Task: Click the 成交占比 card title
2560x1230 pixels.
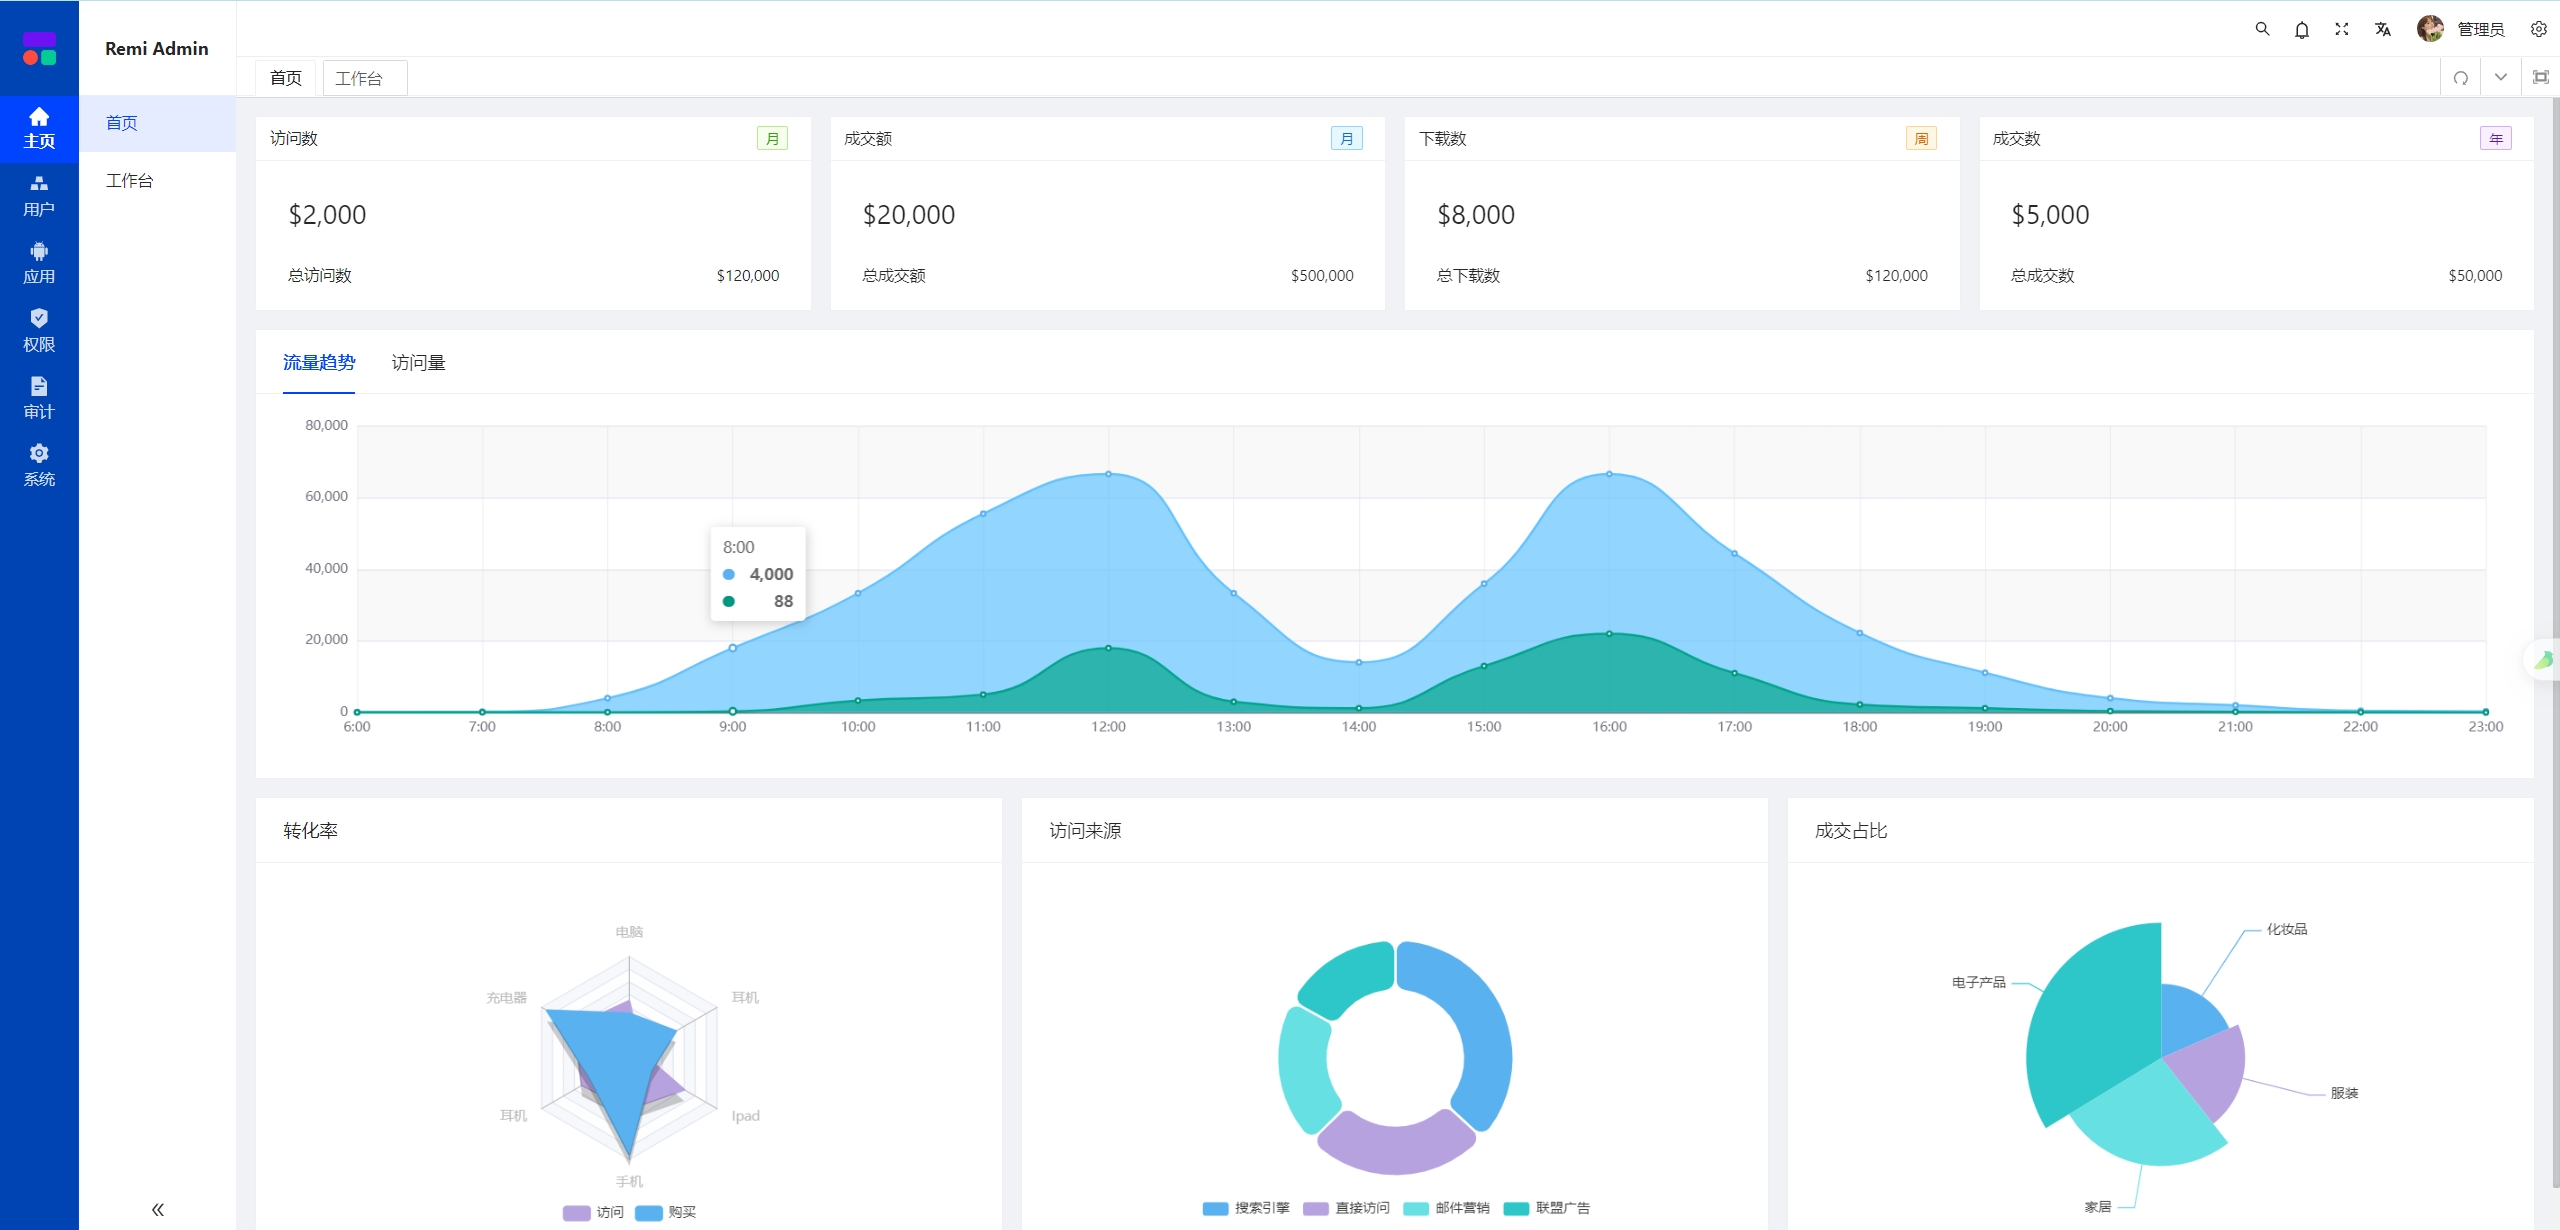Action: pos(1851,830)
